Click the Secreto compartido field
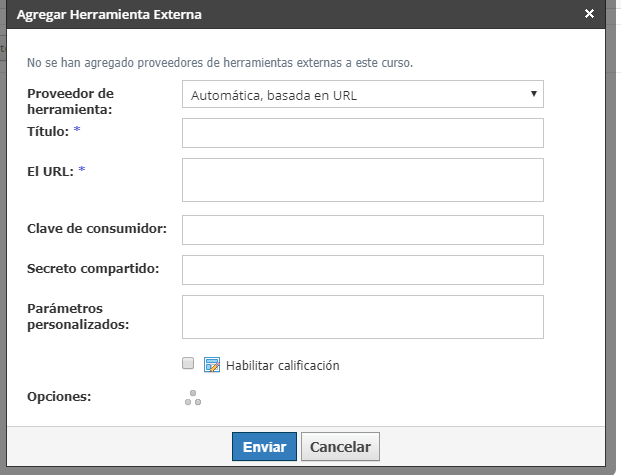 click(x=363, y=270)
